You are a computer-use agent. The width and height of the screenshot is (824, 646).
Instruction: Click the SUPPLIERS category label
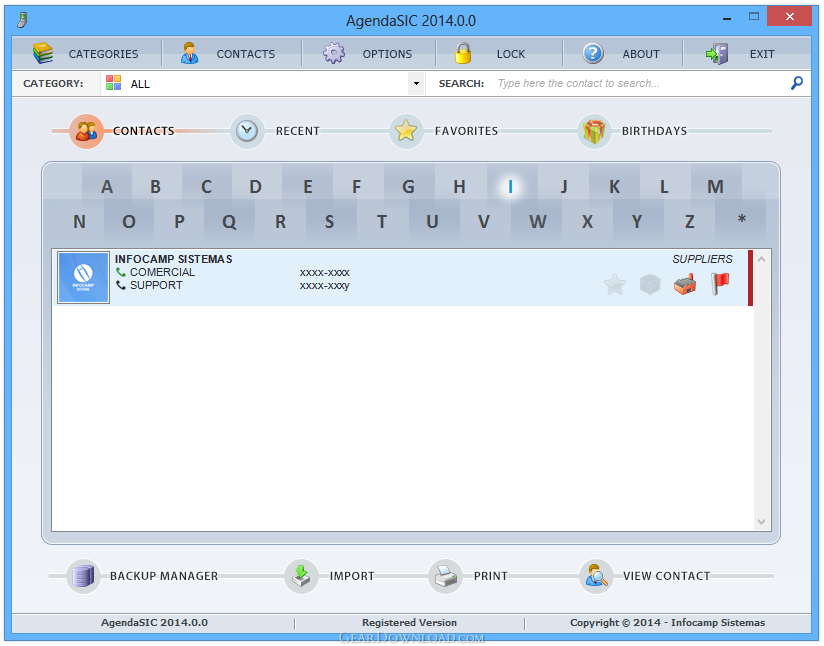coord(702,259)
